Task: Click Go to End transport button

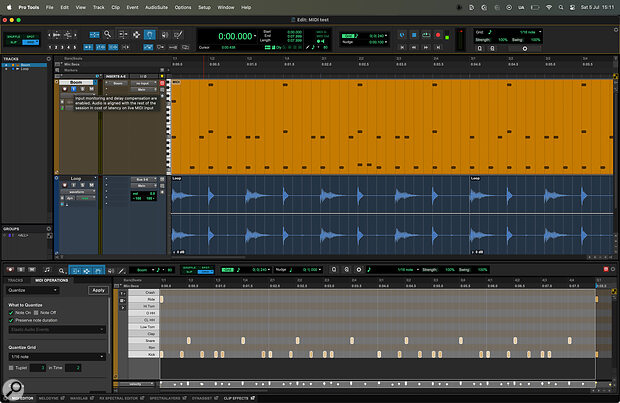Action: click(438, 47)
